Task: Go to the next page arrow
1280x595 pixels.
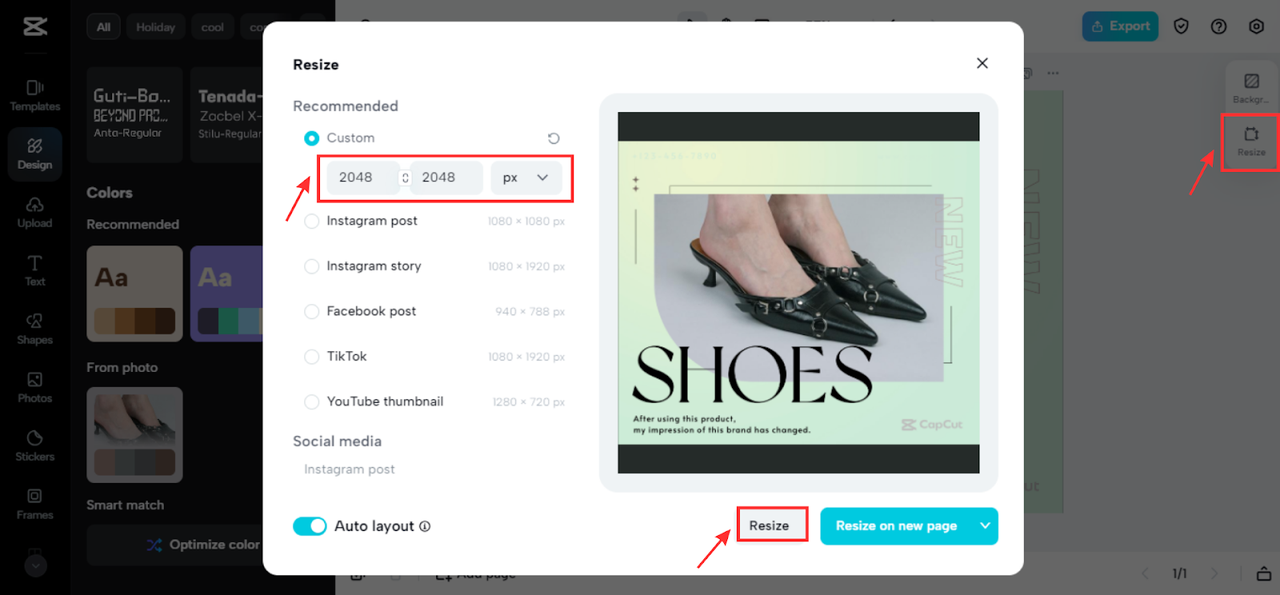Action: point(1215,574)
